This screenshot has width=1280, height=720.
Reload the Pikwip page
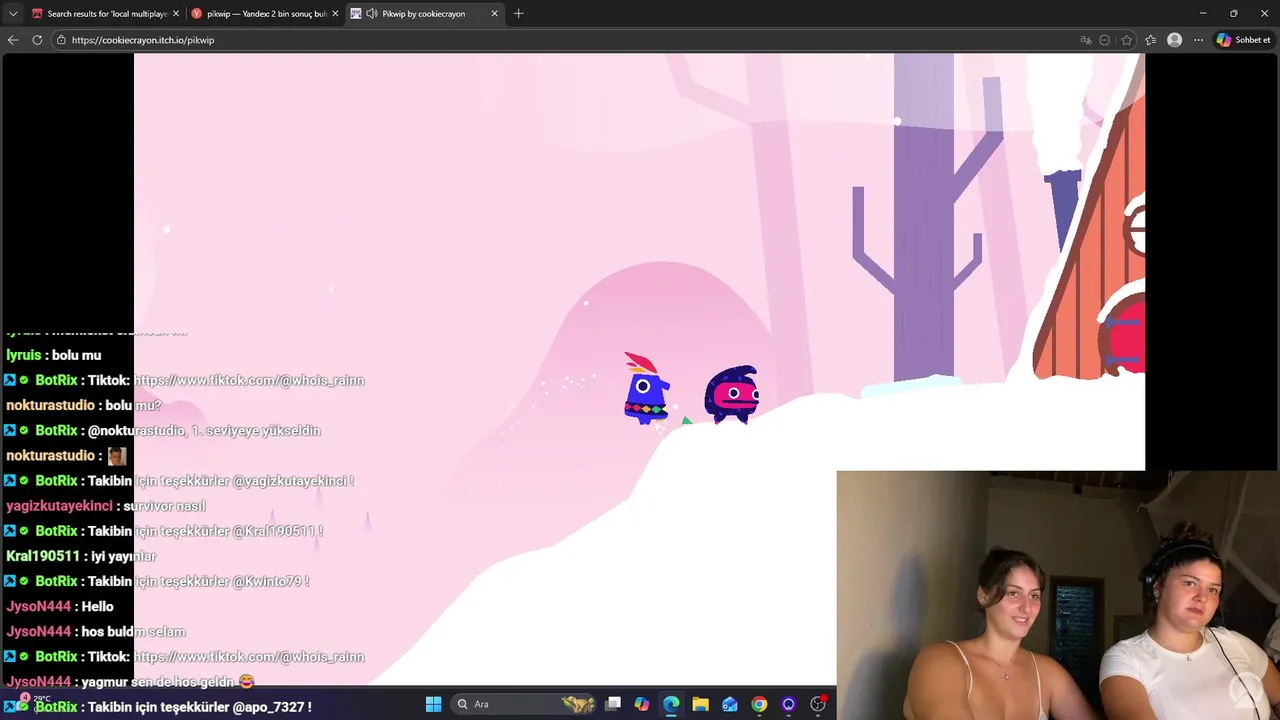click(x=37, y=40)
